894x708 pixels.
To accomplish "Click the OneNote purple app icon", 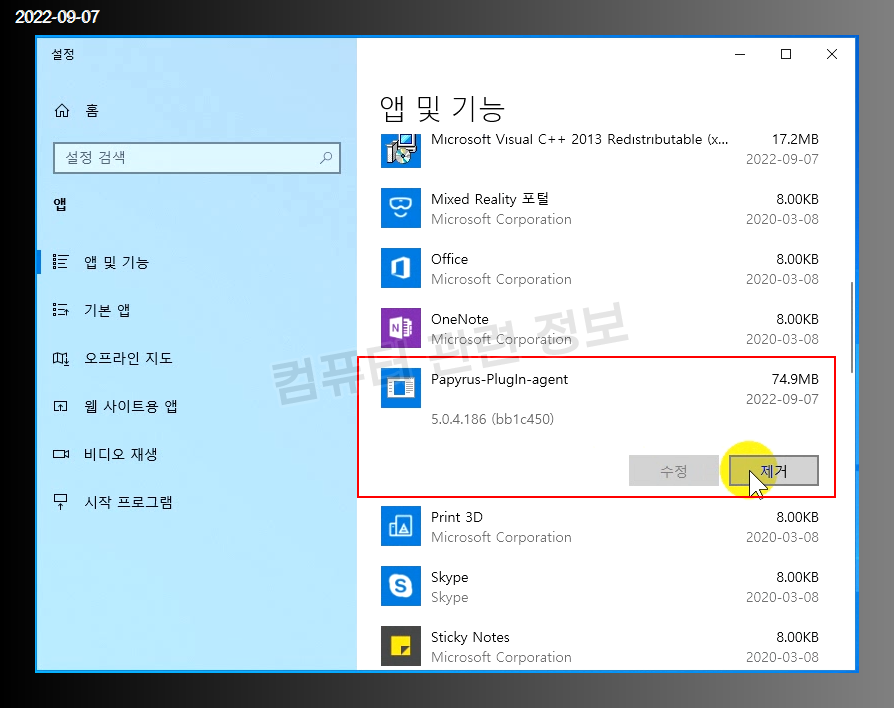I will [x=401, y=328].
